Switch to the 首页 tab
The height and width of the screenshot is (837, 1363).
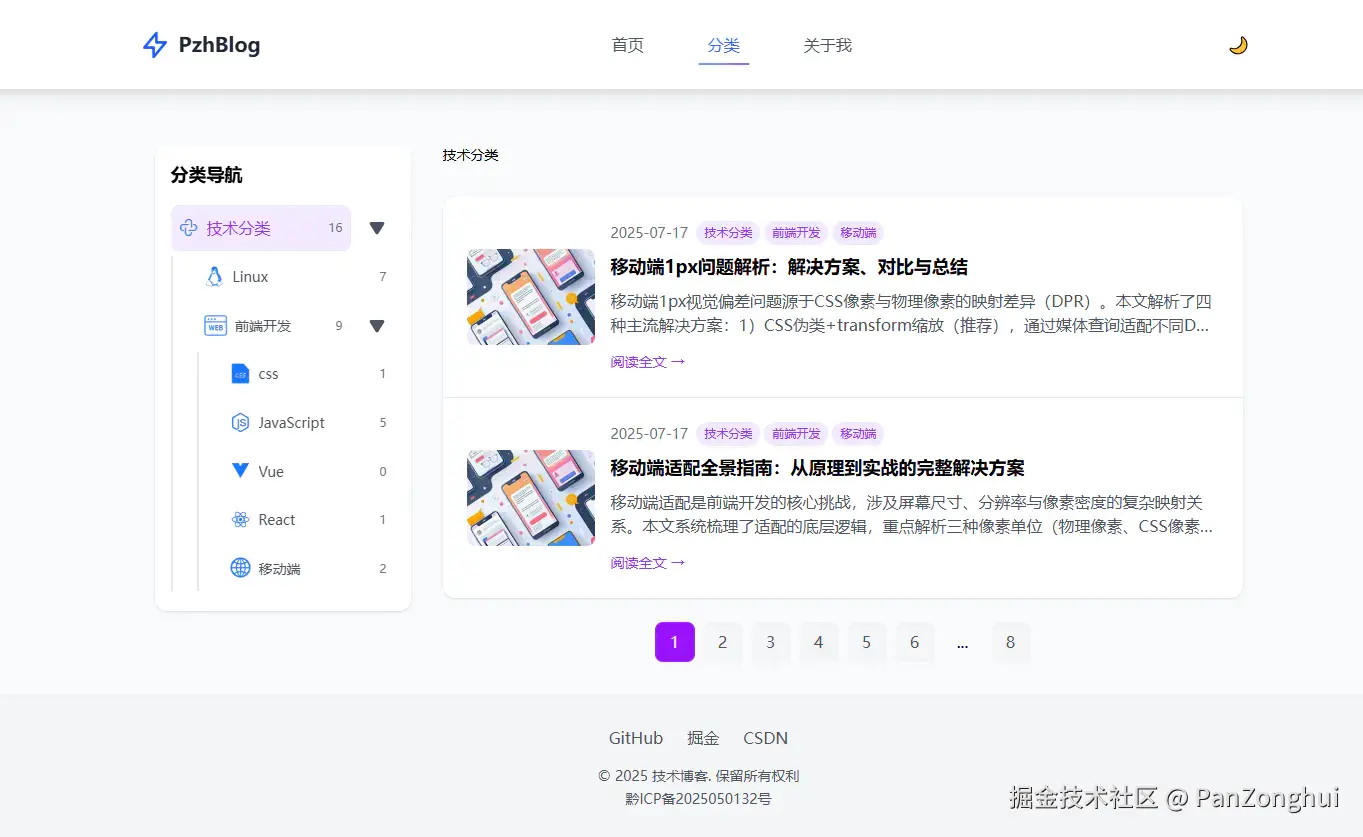point(627,45)
